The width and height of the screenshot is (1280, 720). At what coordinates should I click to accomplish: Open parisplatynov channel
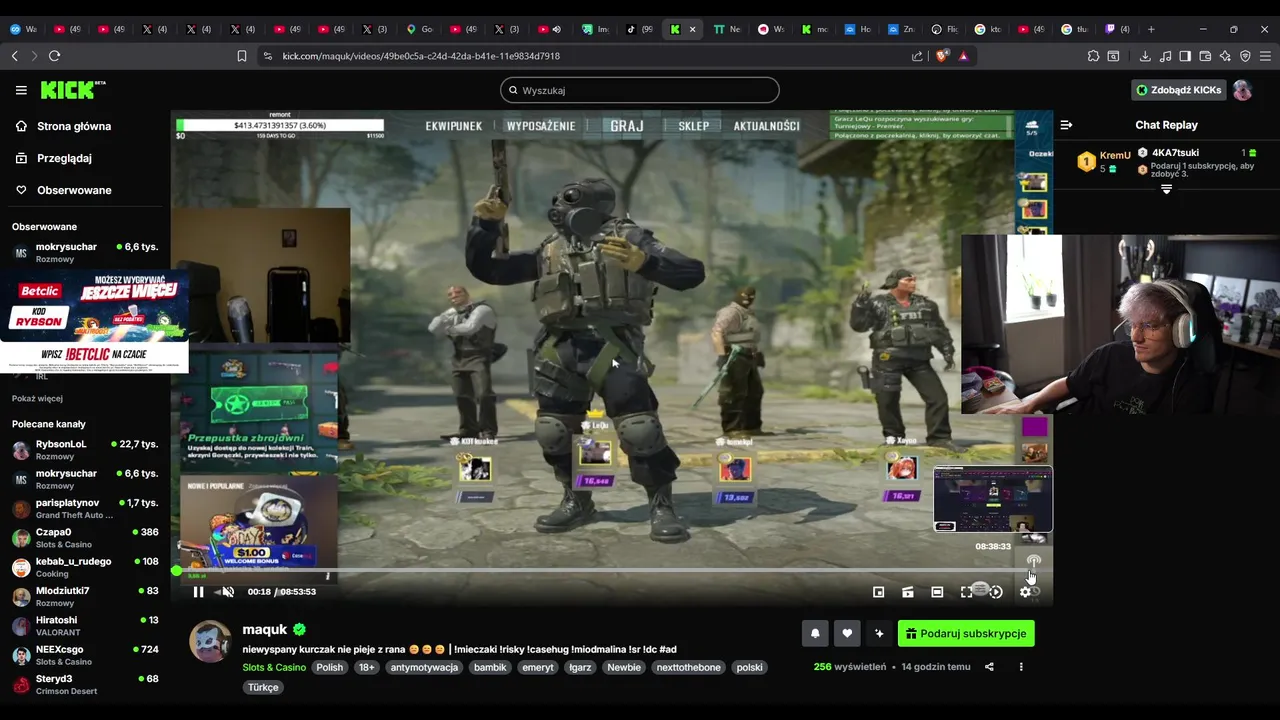(x=85, y=508)
